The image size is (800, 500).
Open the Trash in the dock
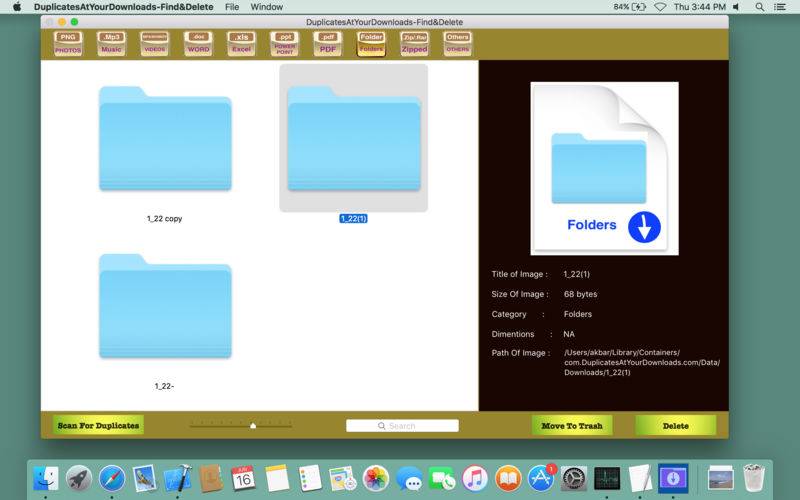pos(753,479)
